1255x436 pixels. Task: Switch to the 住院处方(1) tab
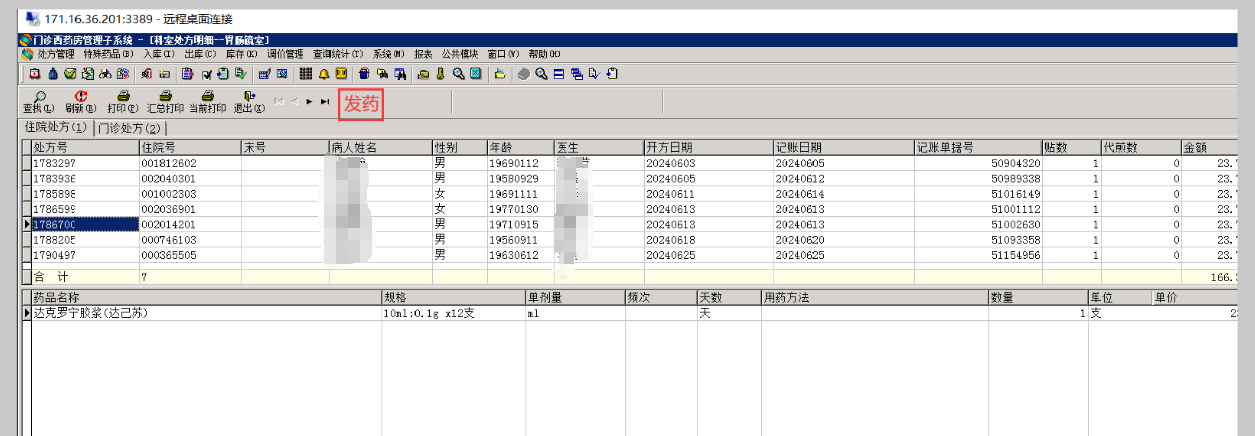point(56,128)
